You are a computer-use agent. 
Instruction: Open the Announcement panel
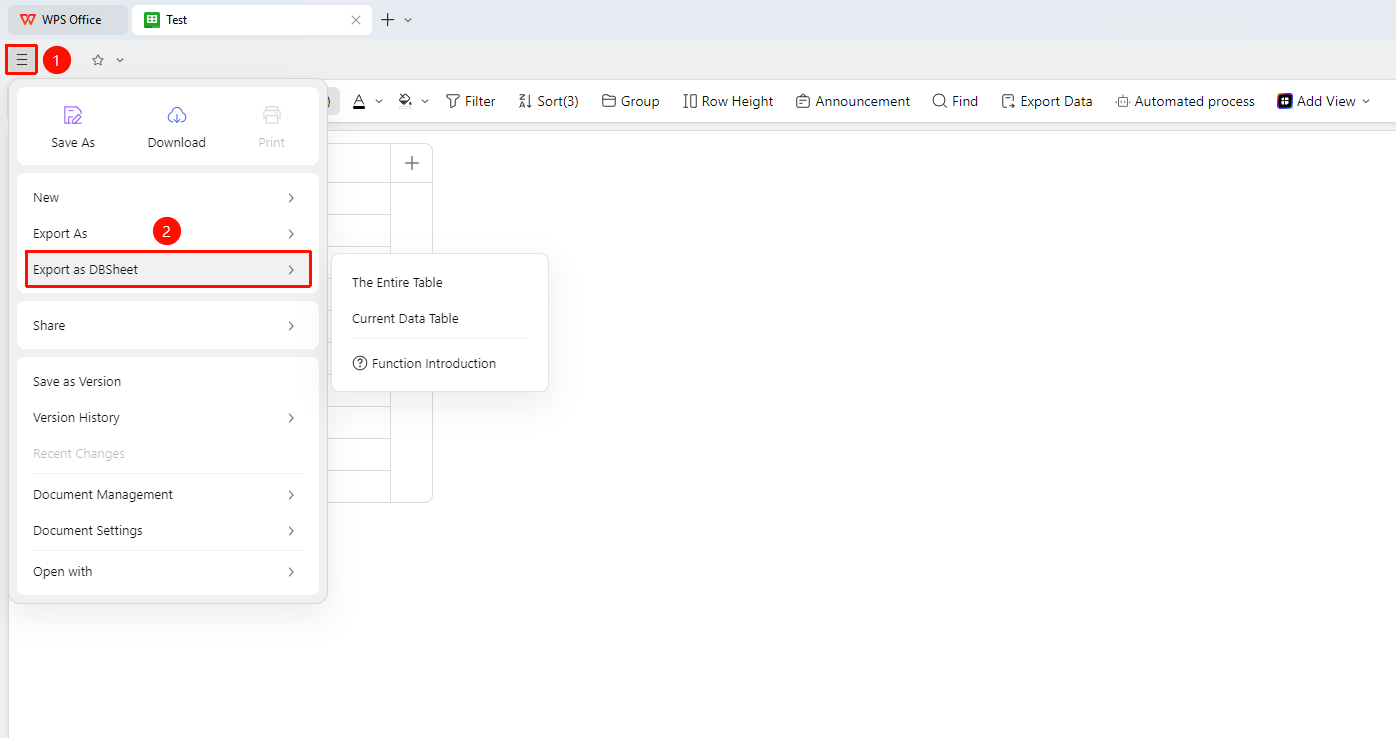[853, 101]
